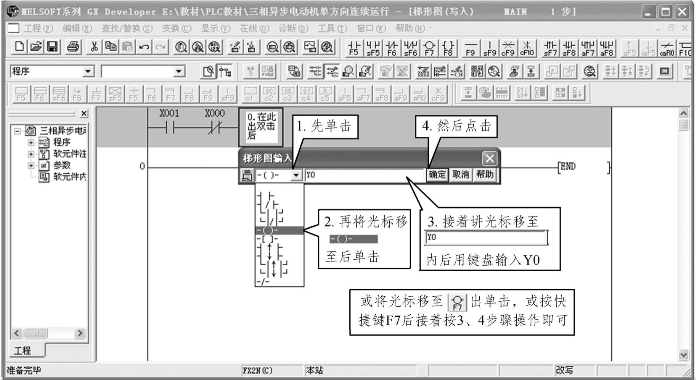Screen dimensions: 696x380
Task: Open a project with the folder icon
Action: pos(36,47)
